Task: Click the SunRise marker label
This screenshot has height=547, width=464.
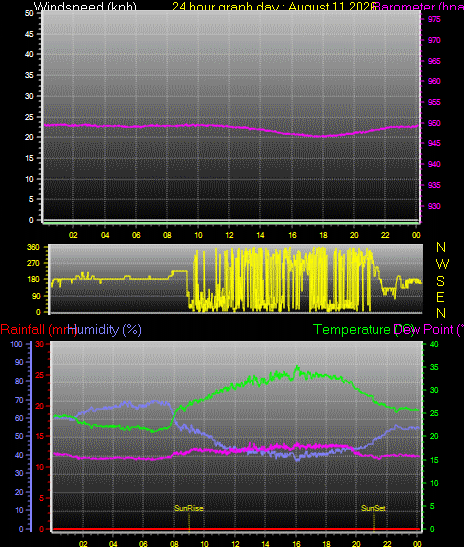Action: pos(189,508)
